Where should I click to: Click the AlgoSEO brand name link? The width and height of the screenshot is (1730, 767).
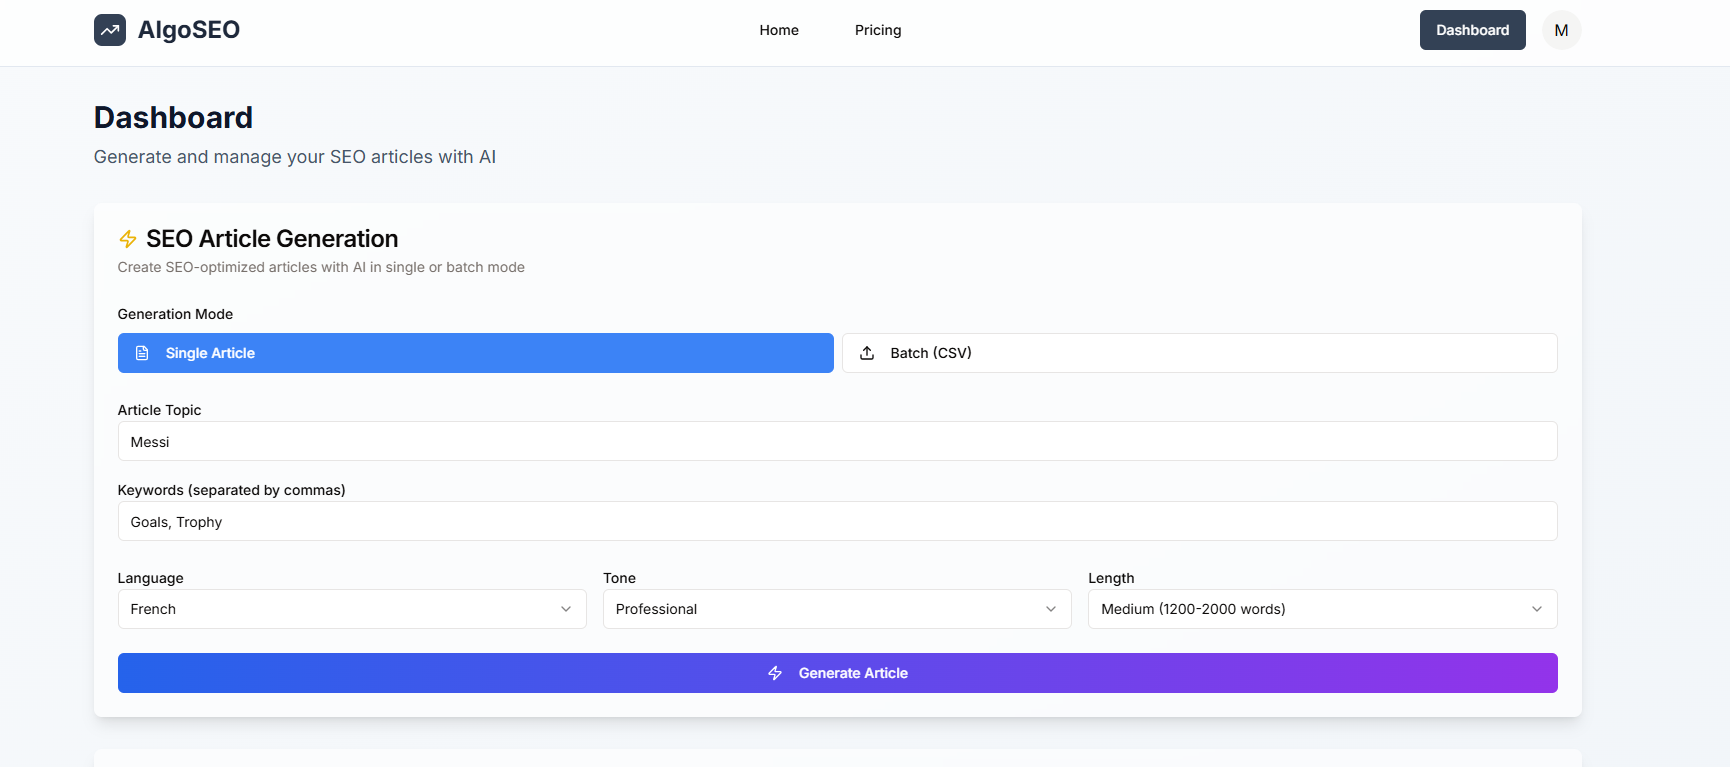pos(189,30)
